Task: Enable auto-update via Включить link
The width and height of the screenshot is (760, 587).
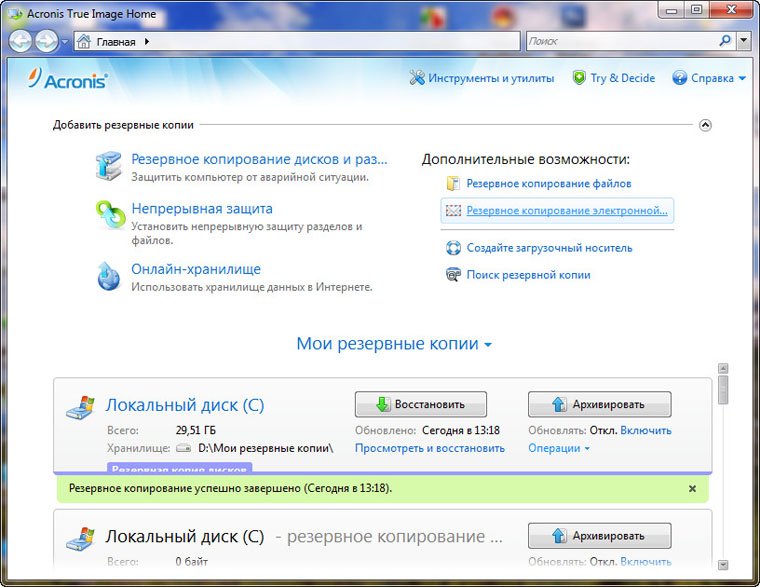Action: point(645,431)
